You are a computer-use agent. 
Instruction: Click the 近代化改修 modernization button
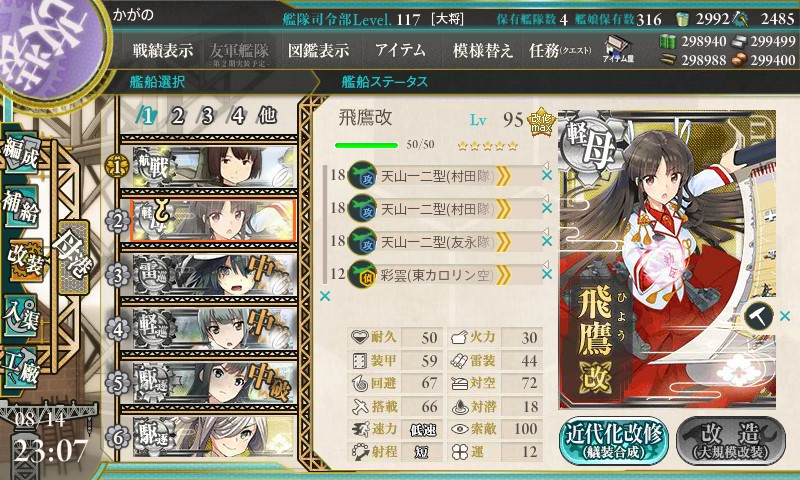pyautogui.click(x=614, y=441)
